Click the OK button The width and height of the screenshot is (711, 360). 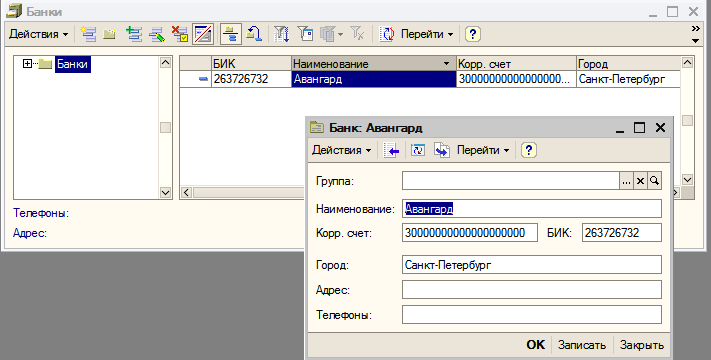click(x=536, y=345)
